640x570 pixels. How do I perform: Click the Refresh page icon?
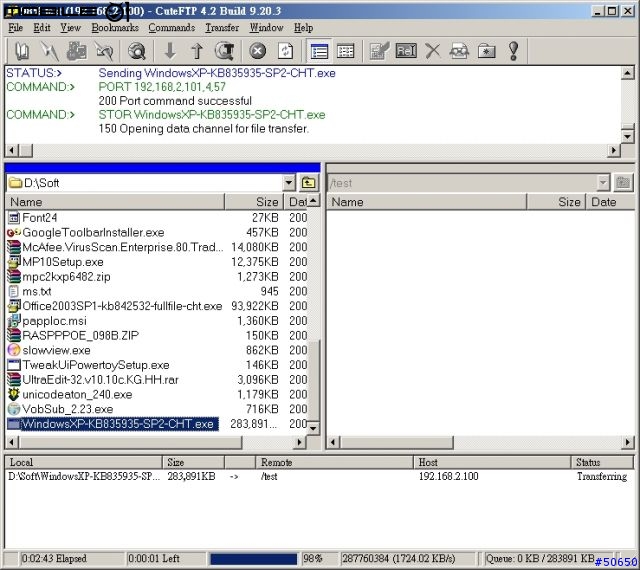[285, 51]
